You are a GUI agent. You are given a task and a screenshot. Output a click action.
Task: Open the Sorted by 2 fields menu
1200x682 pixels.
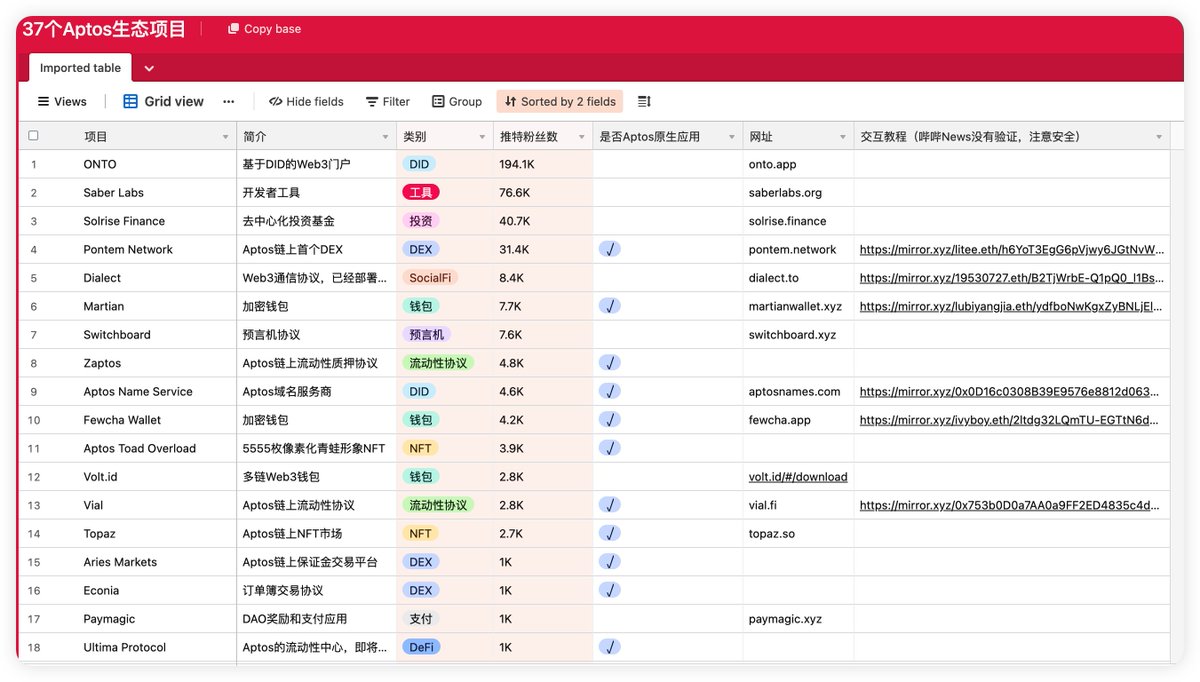(x=564, y=101)
